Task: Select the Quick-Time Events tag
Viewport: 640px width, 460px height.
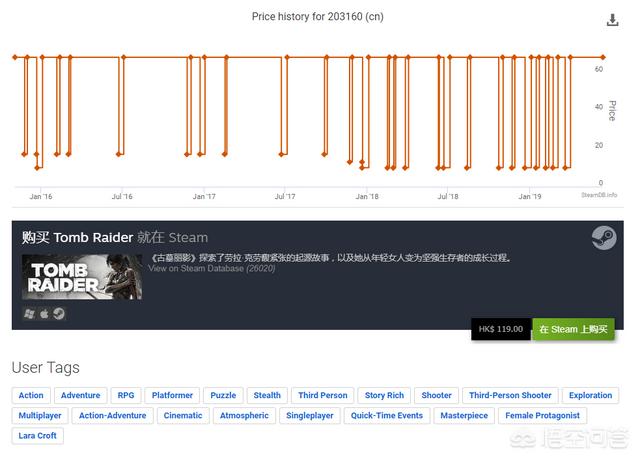Action: (x=387, y=416)
